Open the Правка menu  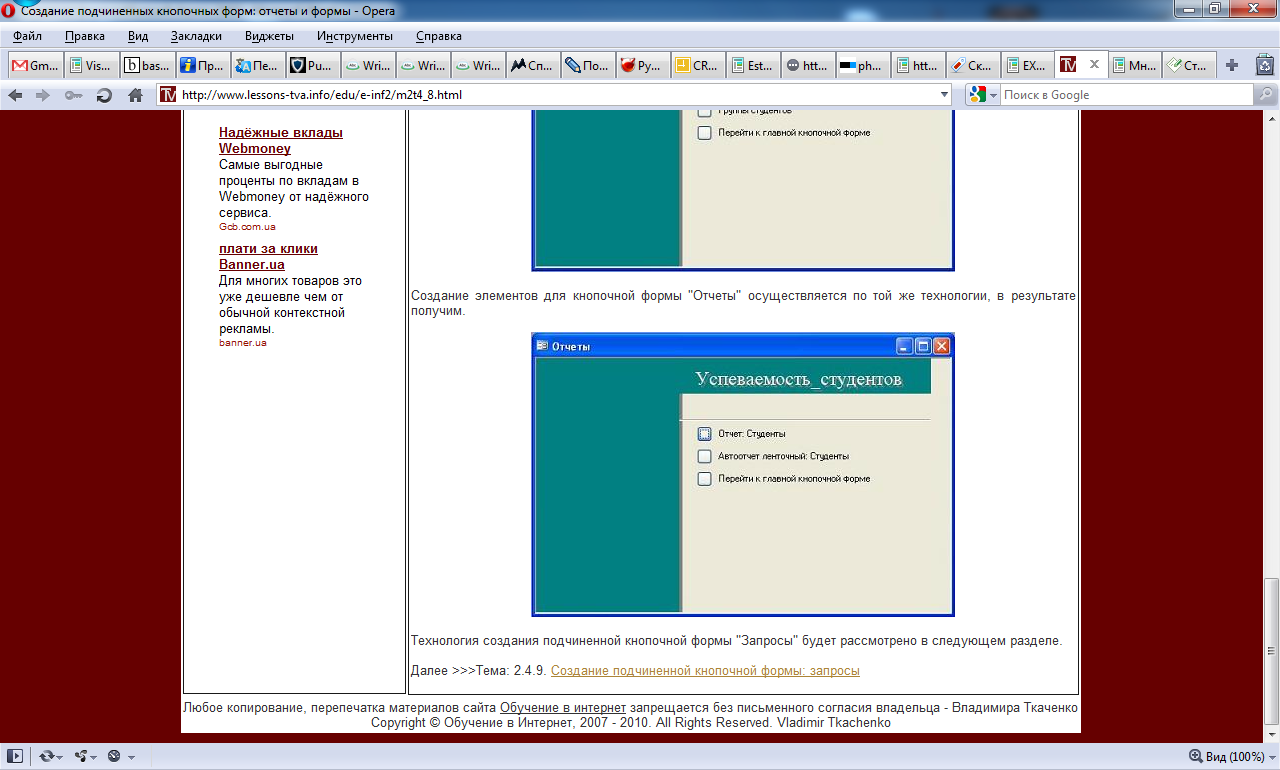[85, 36]
